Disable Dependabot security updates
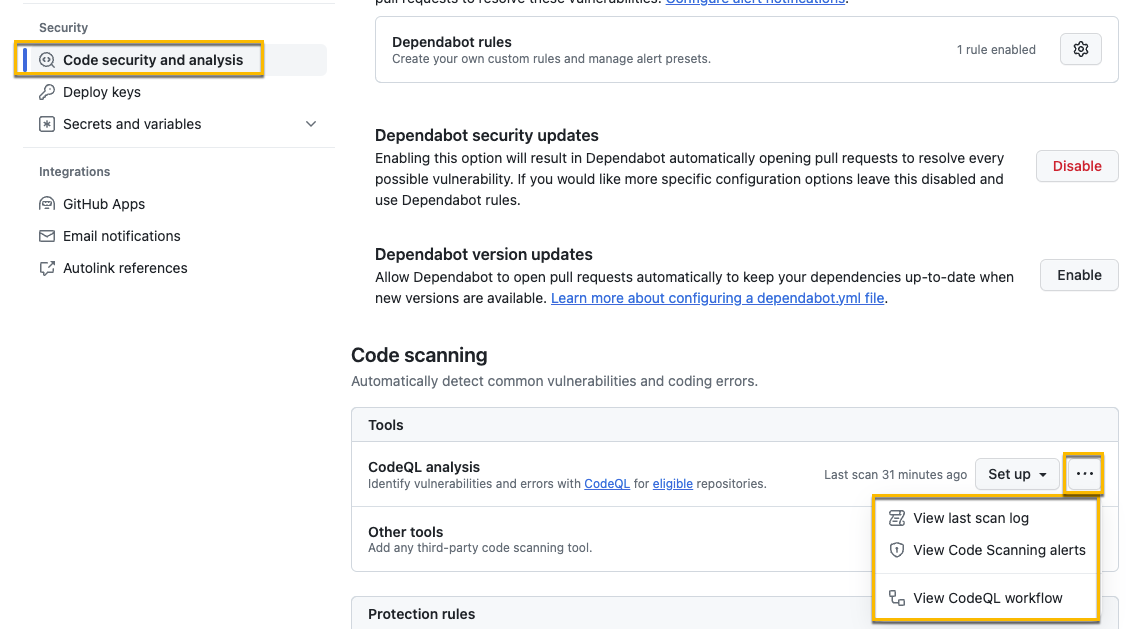The width and height of the screenshot is (1133, 629). pos(1077,166)
